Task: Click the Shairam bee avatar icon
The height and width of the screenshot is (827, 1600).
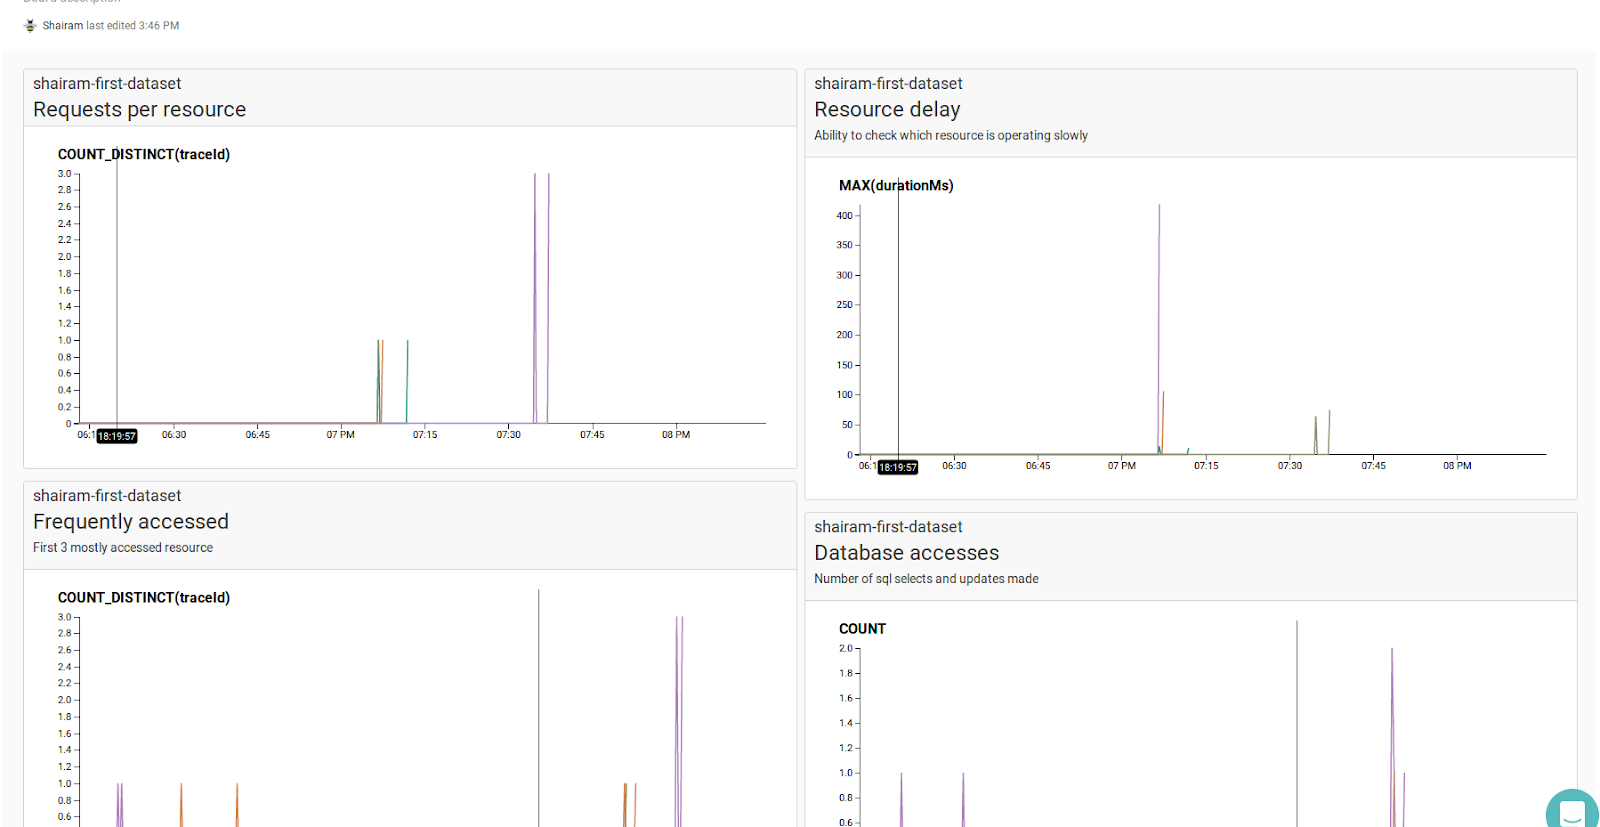Action: 30,26
